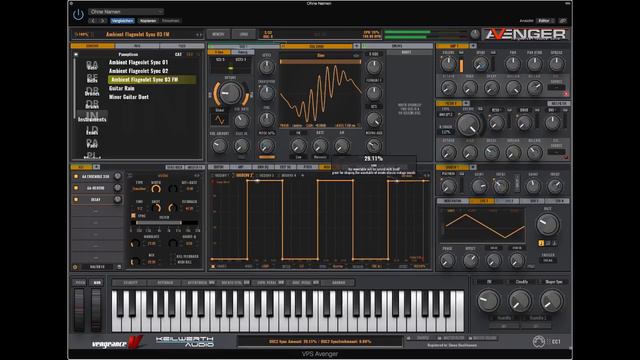Viewport: 640px width, 360px height.
Task: Select preset Minor Guitar Duet
Action: pos(129,97)
